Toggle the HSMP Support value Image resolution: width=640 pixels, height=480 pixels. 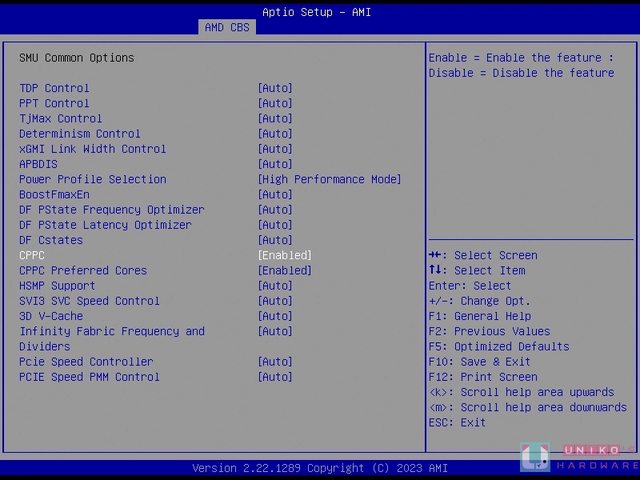(275, 286)
